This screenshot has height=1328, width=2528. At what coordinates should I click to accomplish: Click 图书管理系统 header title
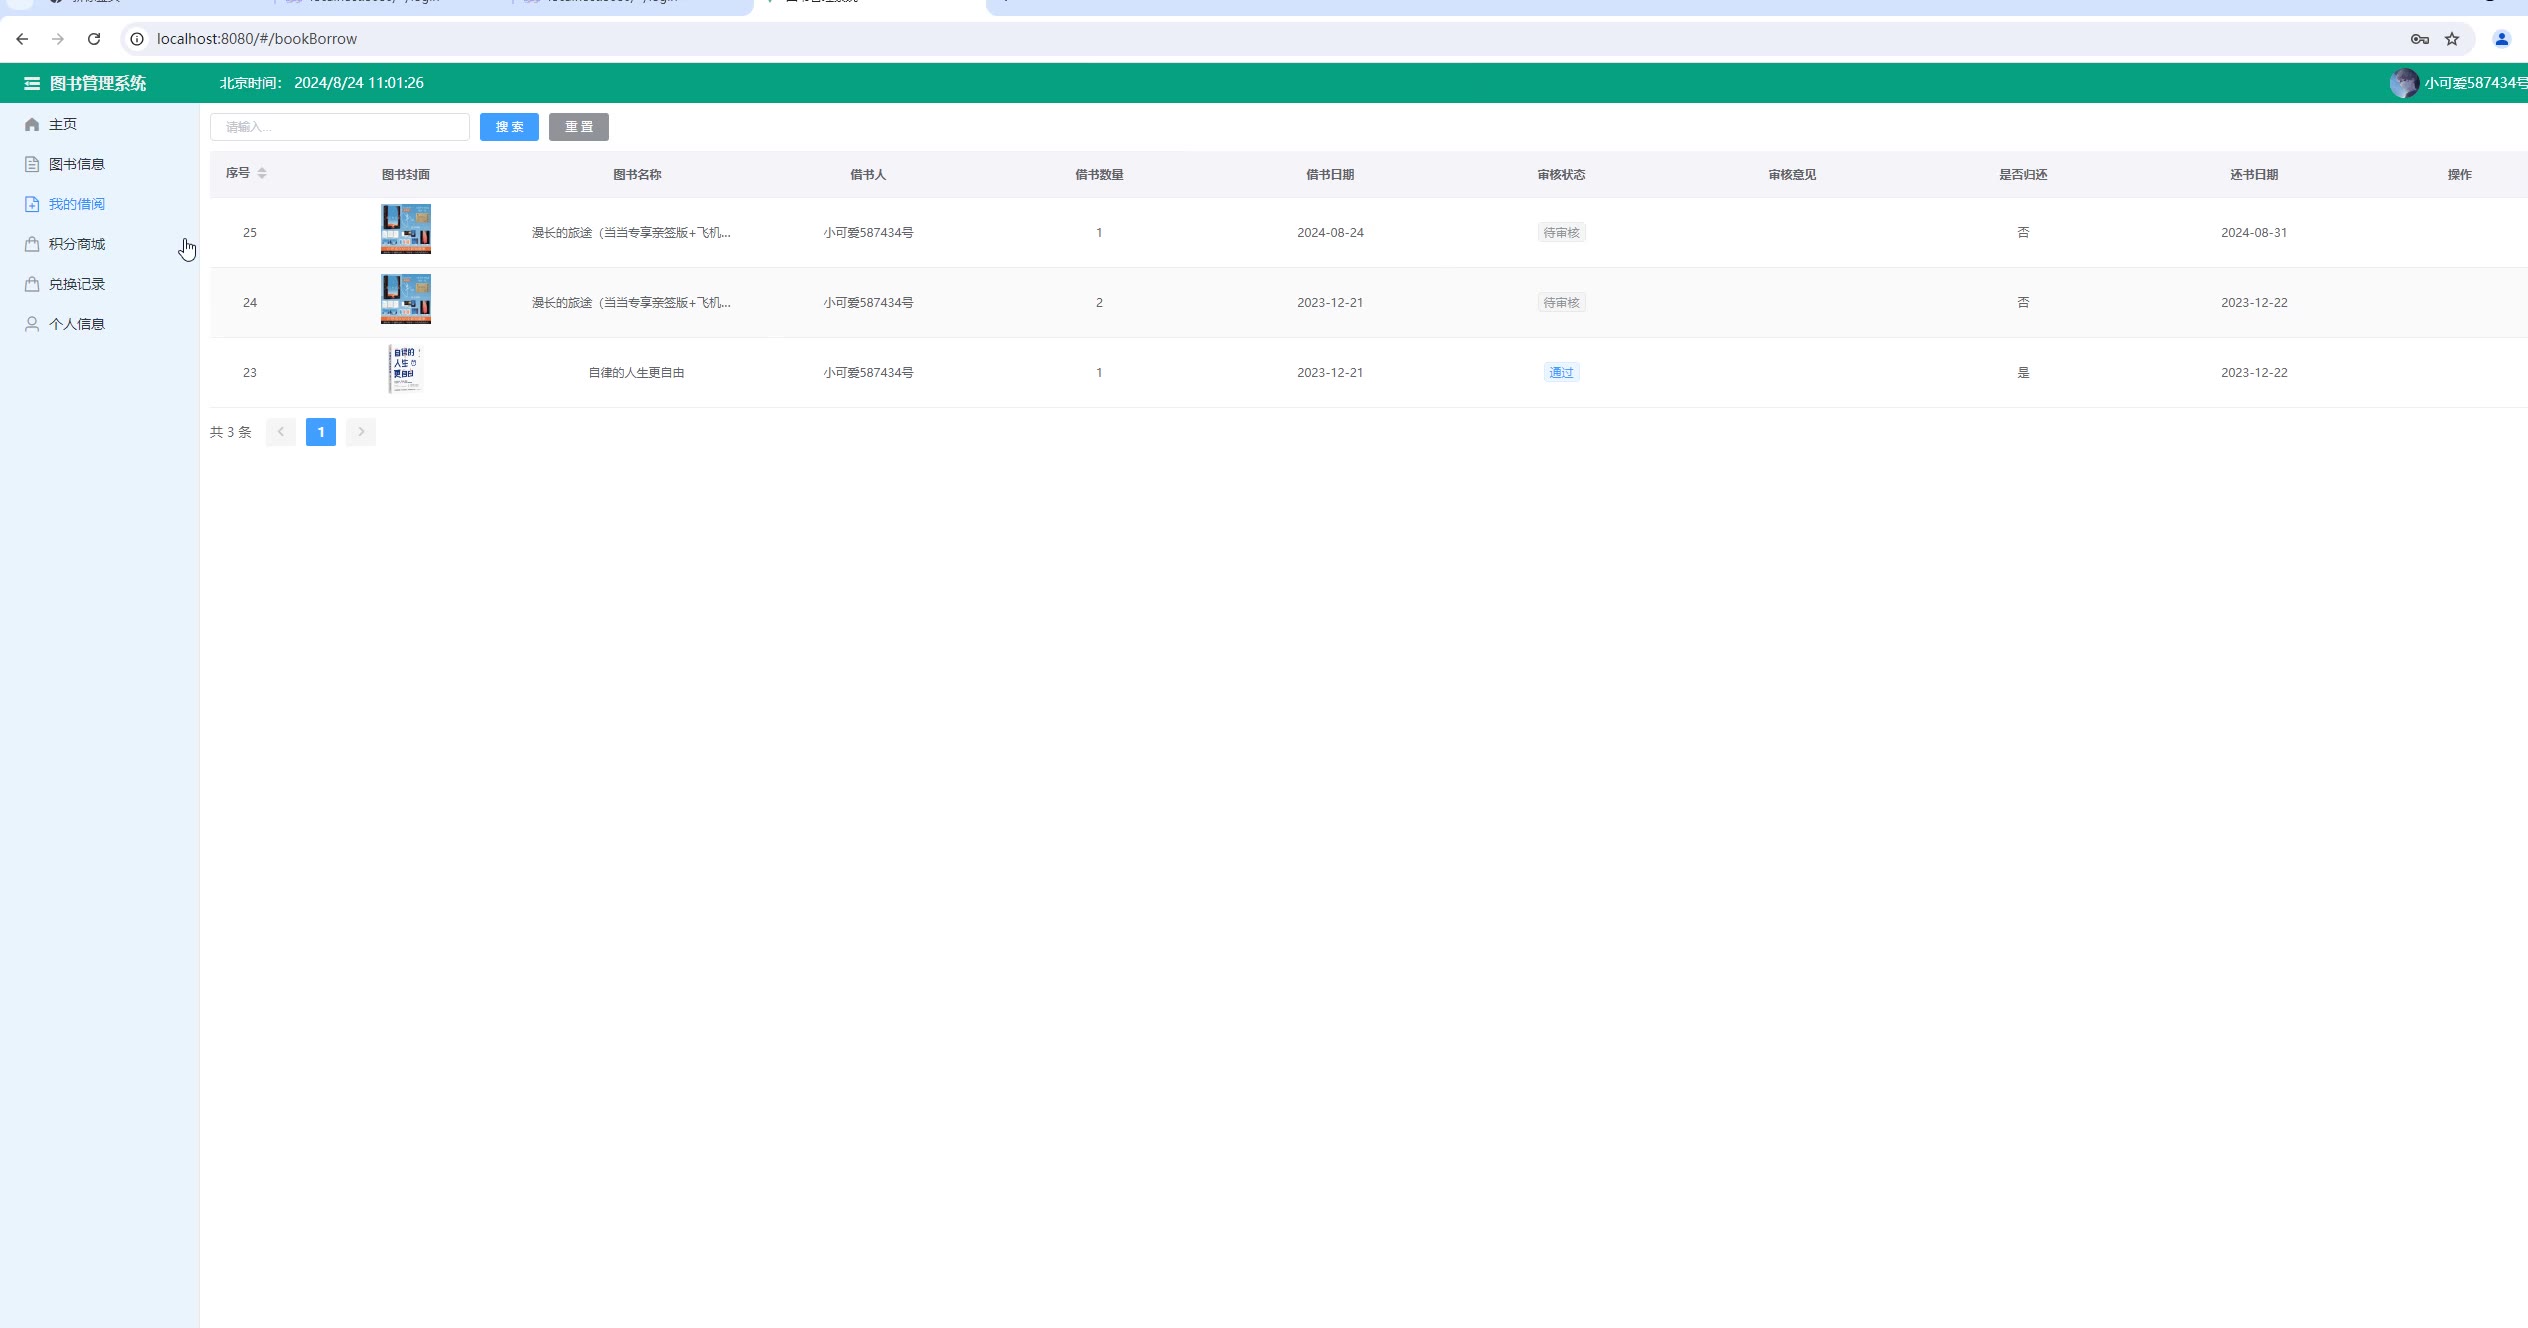[x=98, y=83]
